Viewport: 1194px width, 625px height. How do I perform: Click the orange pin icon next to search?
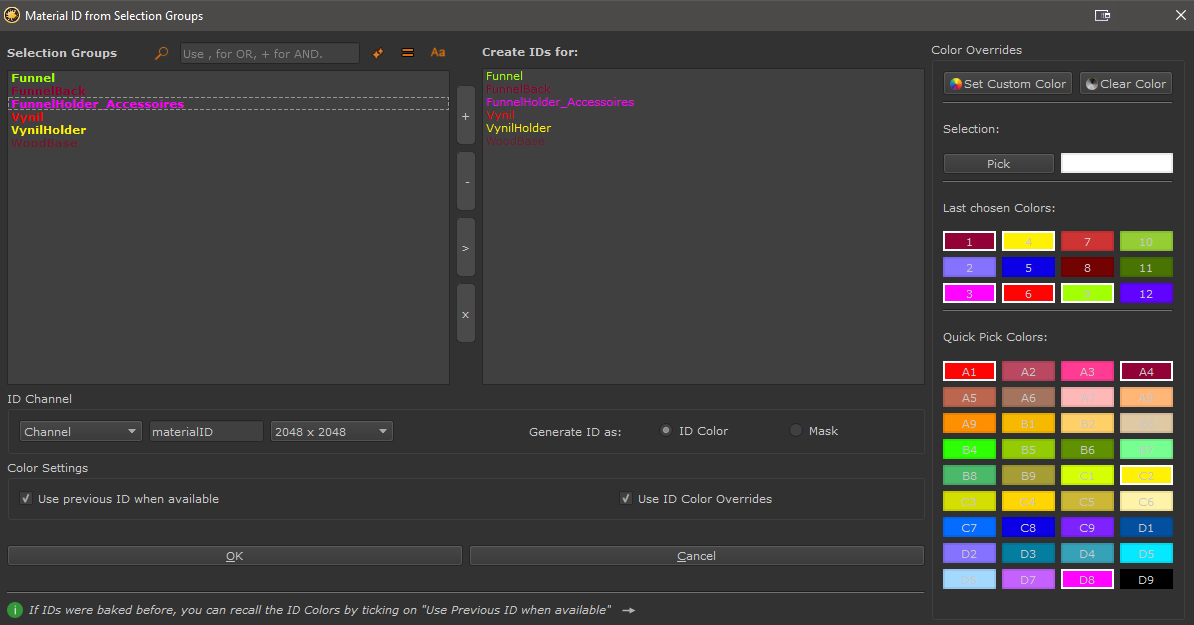378,54
